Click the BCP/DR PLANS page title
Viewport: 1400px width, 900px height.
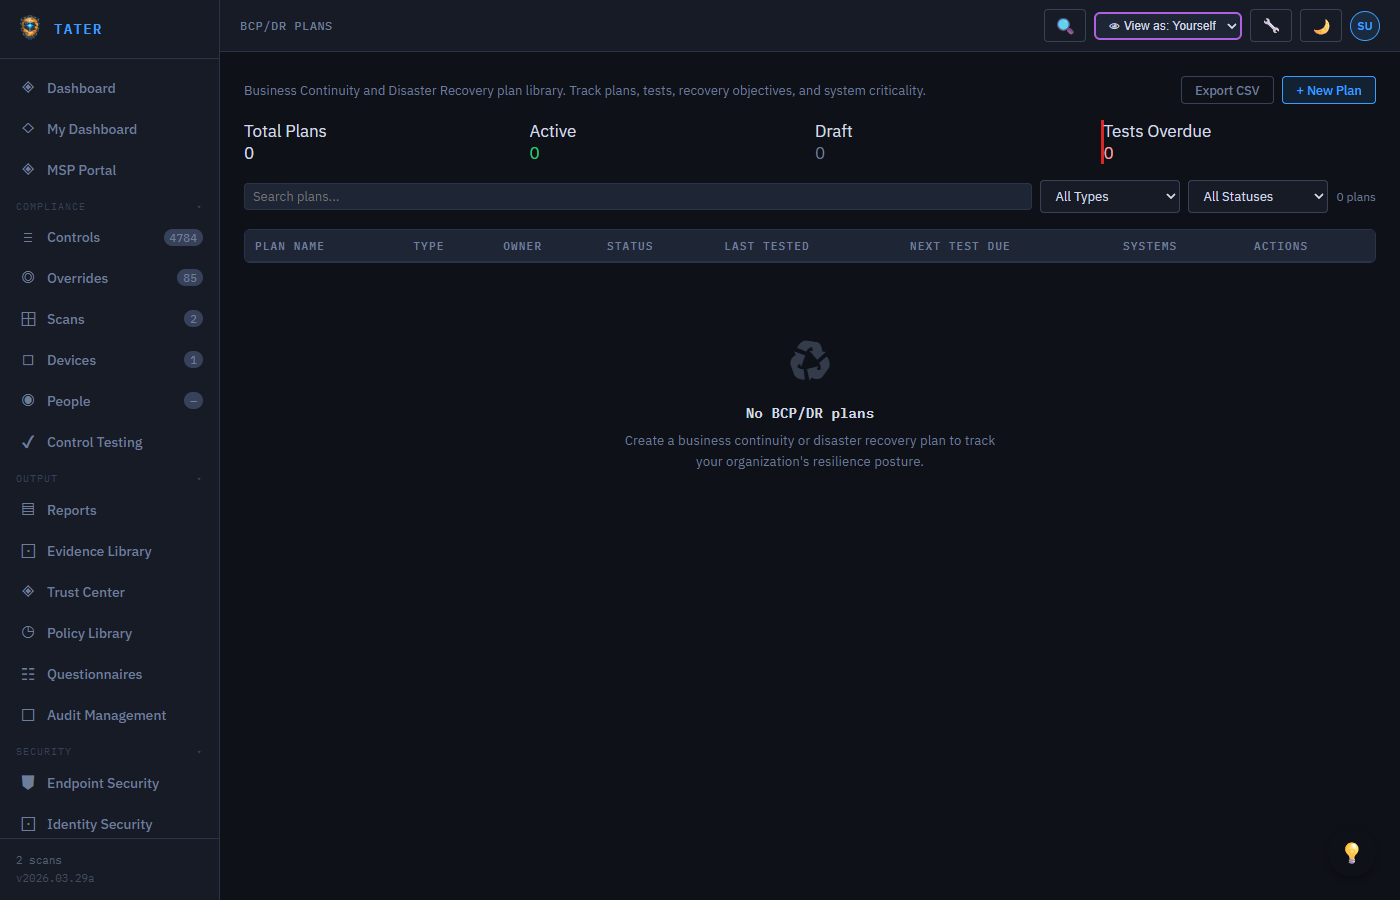(x=286, y=26)
